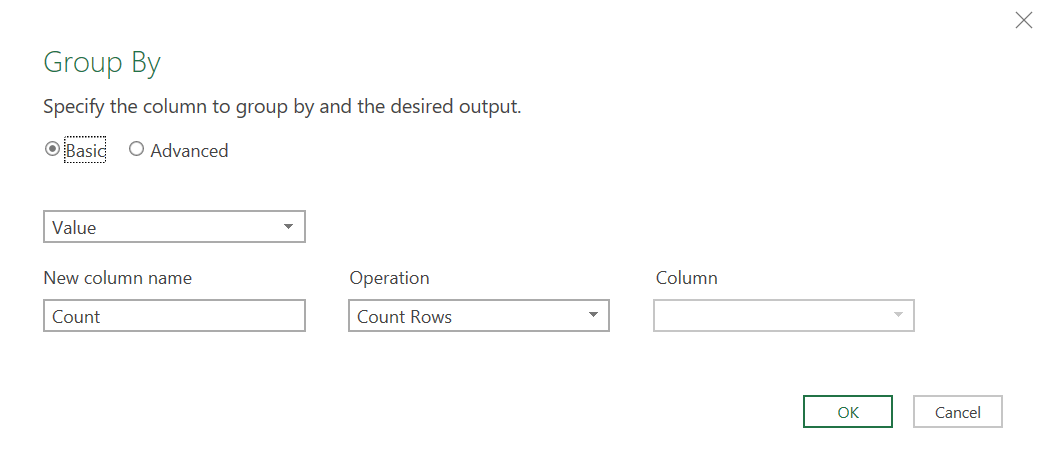The width and height of the screenshot is (1048, 469).
Task: Click the 'Value' text in the first dropdown
Action: coord(74,228)
